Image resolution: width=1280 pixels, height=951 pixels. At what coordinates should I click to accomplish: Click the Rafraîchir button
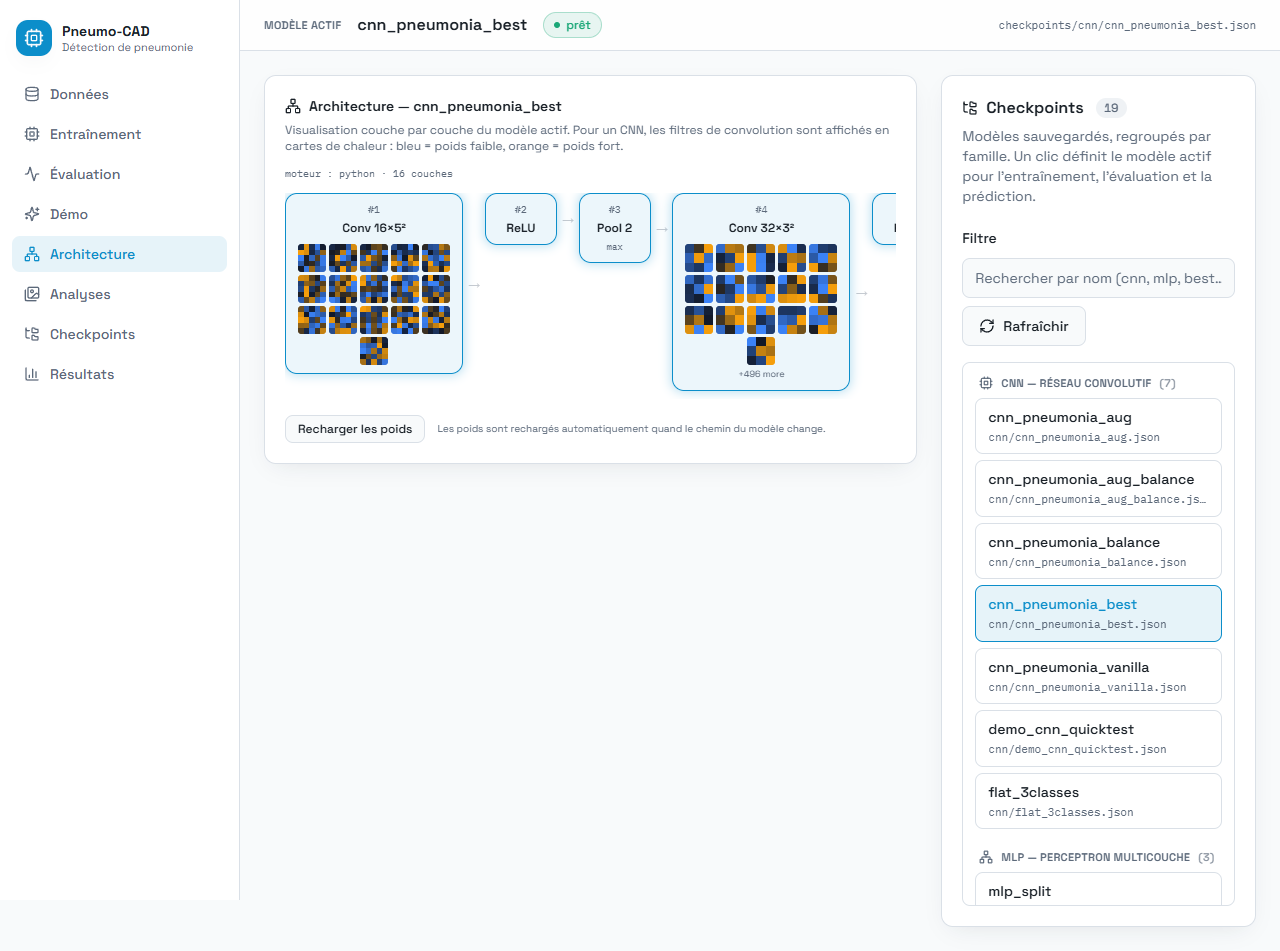pos(1024,326)
